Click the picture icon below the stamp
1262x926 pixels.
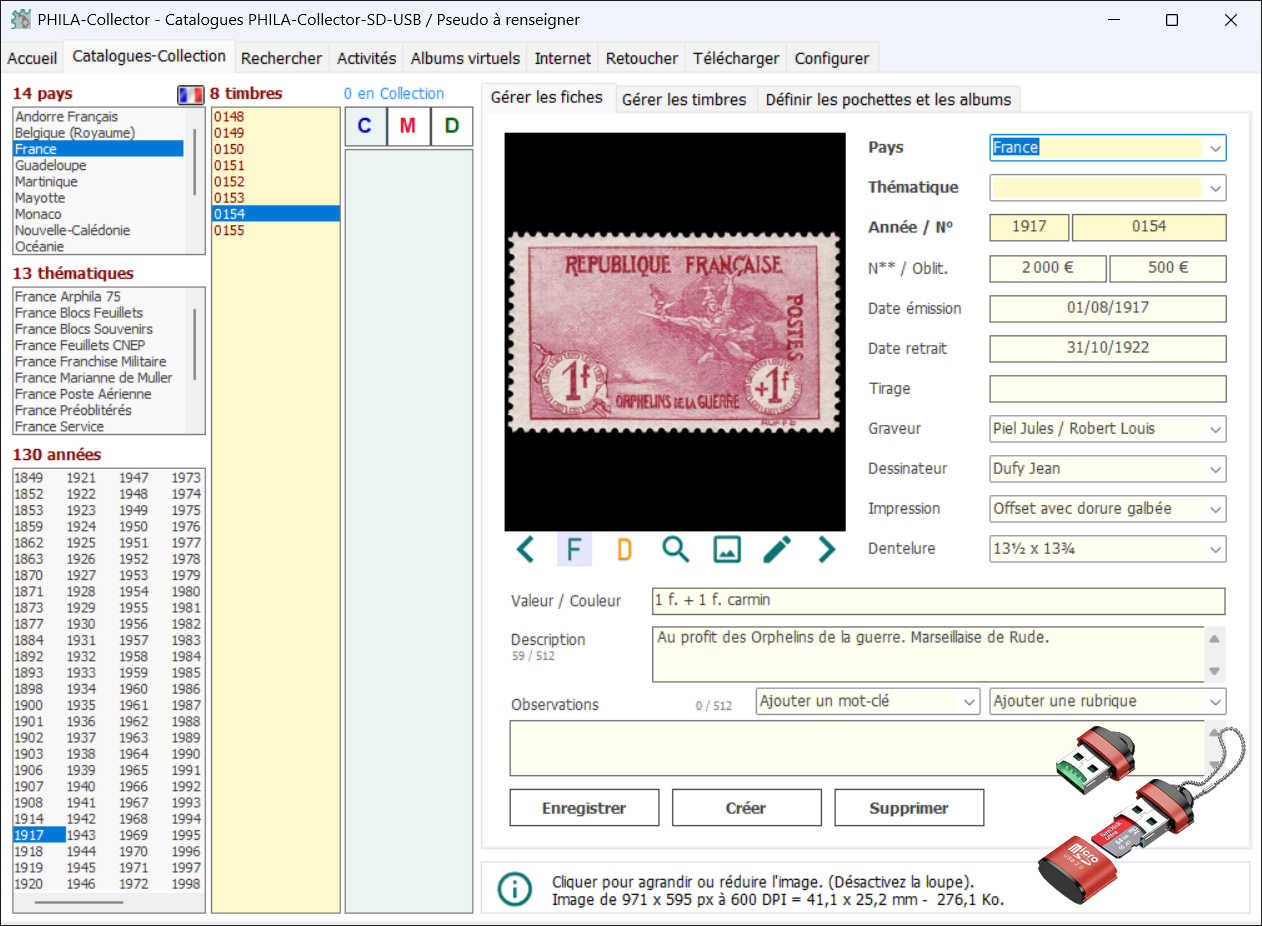727,549
